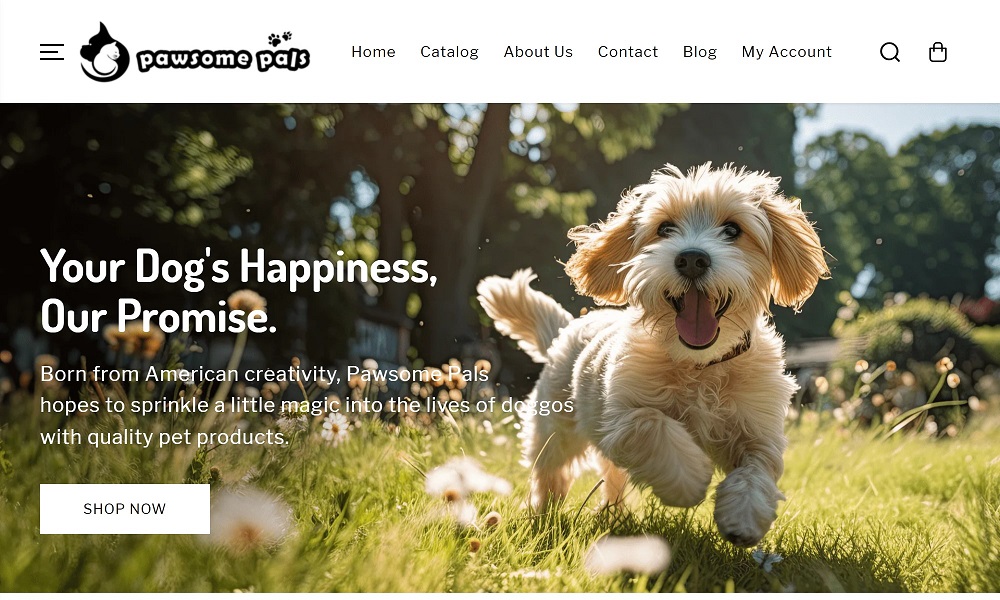The image size is (1000, 600).
Task: Click the "Your Dog's Happiness," headline line
Action: tap(239, 267)
